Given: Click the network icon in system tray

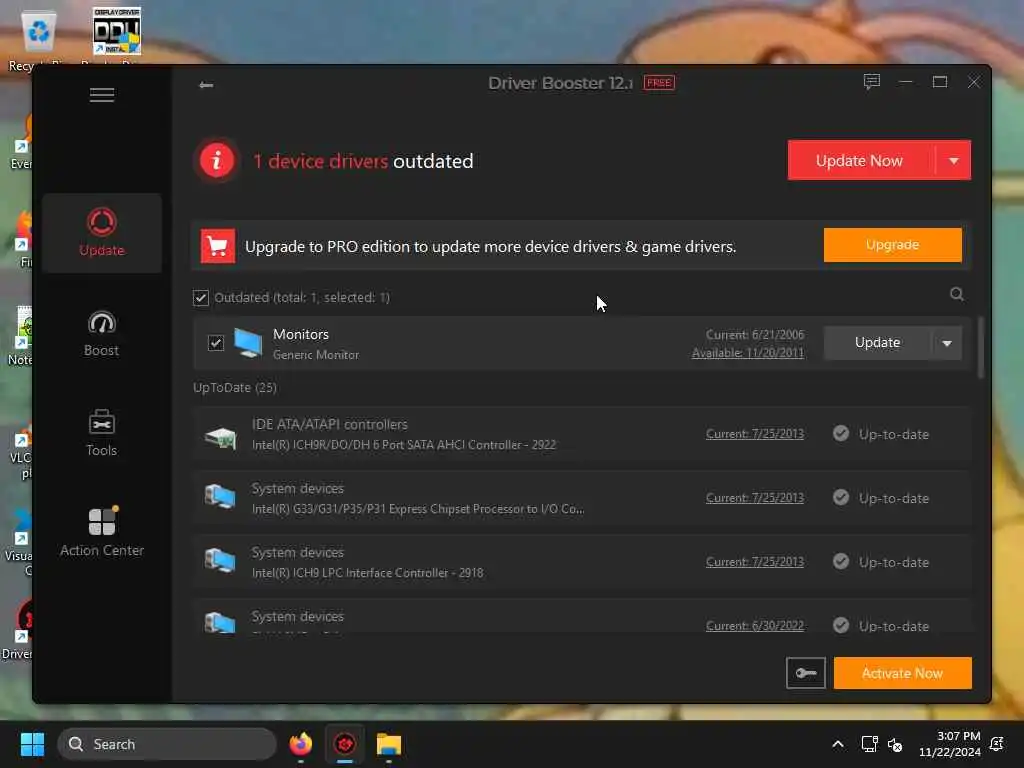Looking at the screenshot, I should click(869, 744).
